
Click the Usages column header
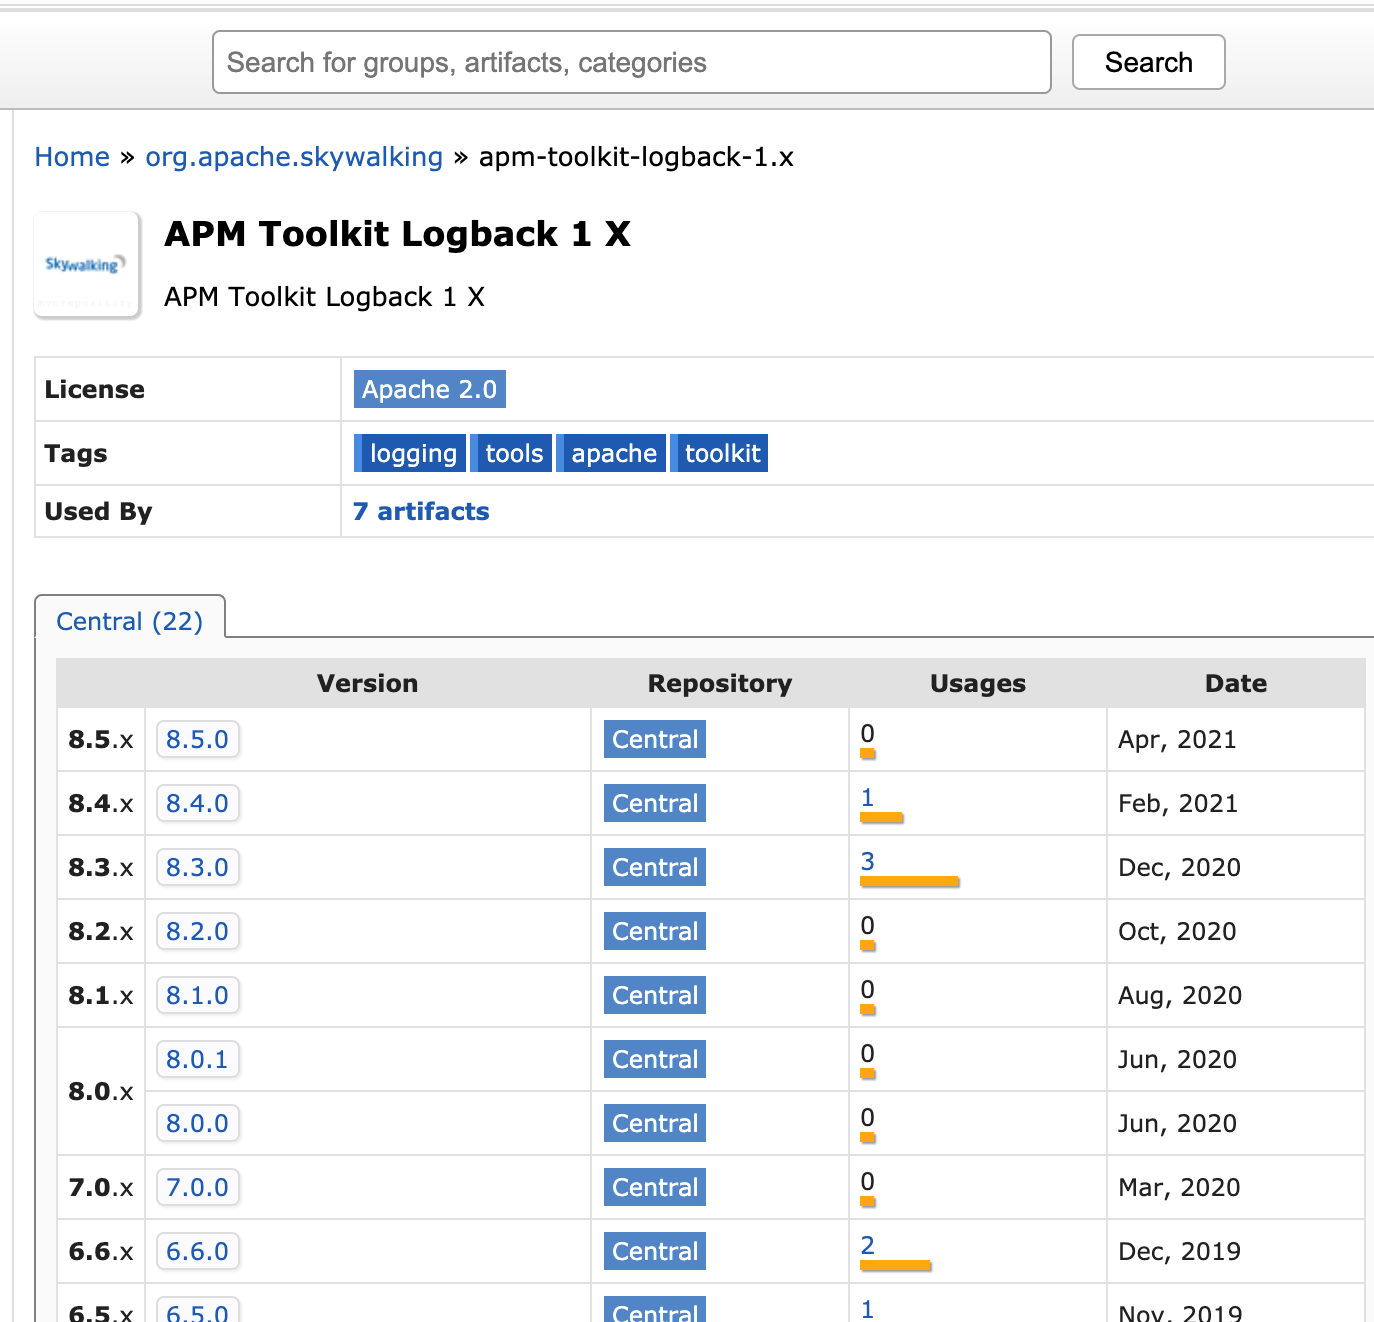[x=978, y=683]
